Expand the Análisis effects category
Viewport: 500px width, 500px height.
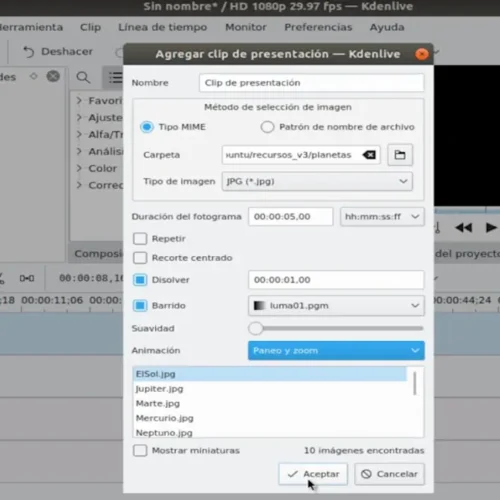pyautogui.click(x=79, y=151)
